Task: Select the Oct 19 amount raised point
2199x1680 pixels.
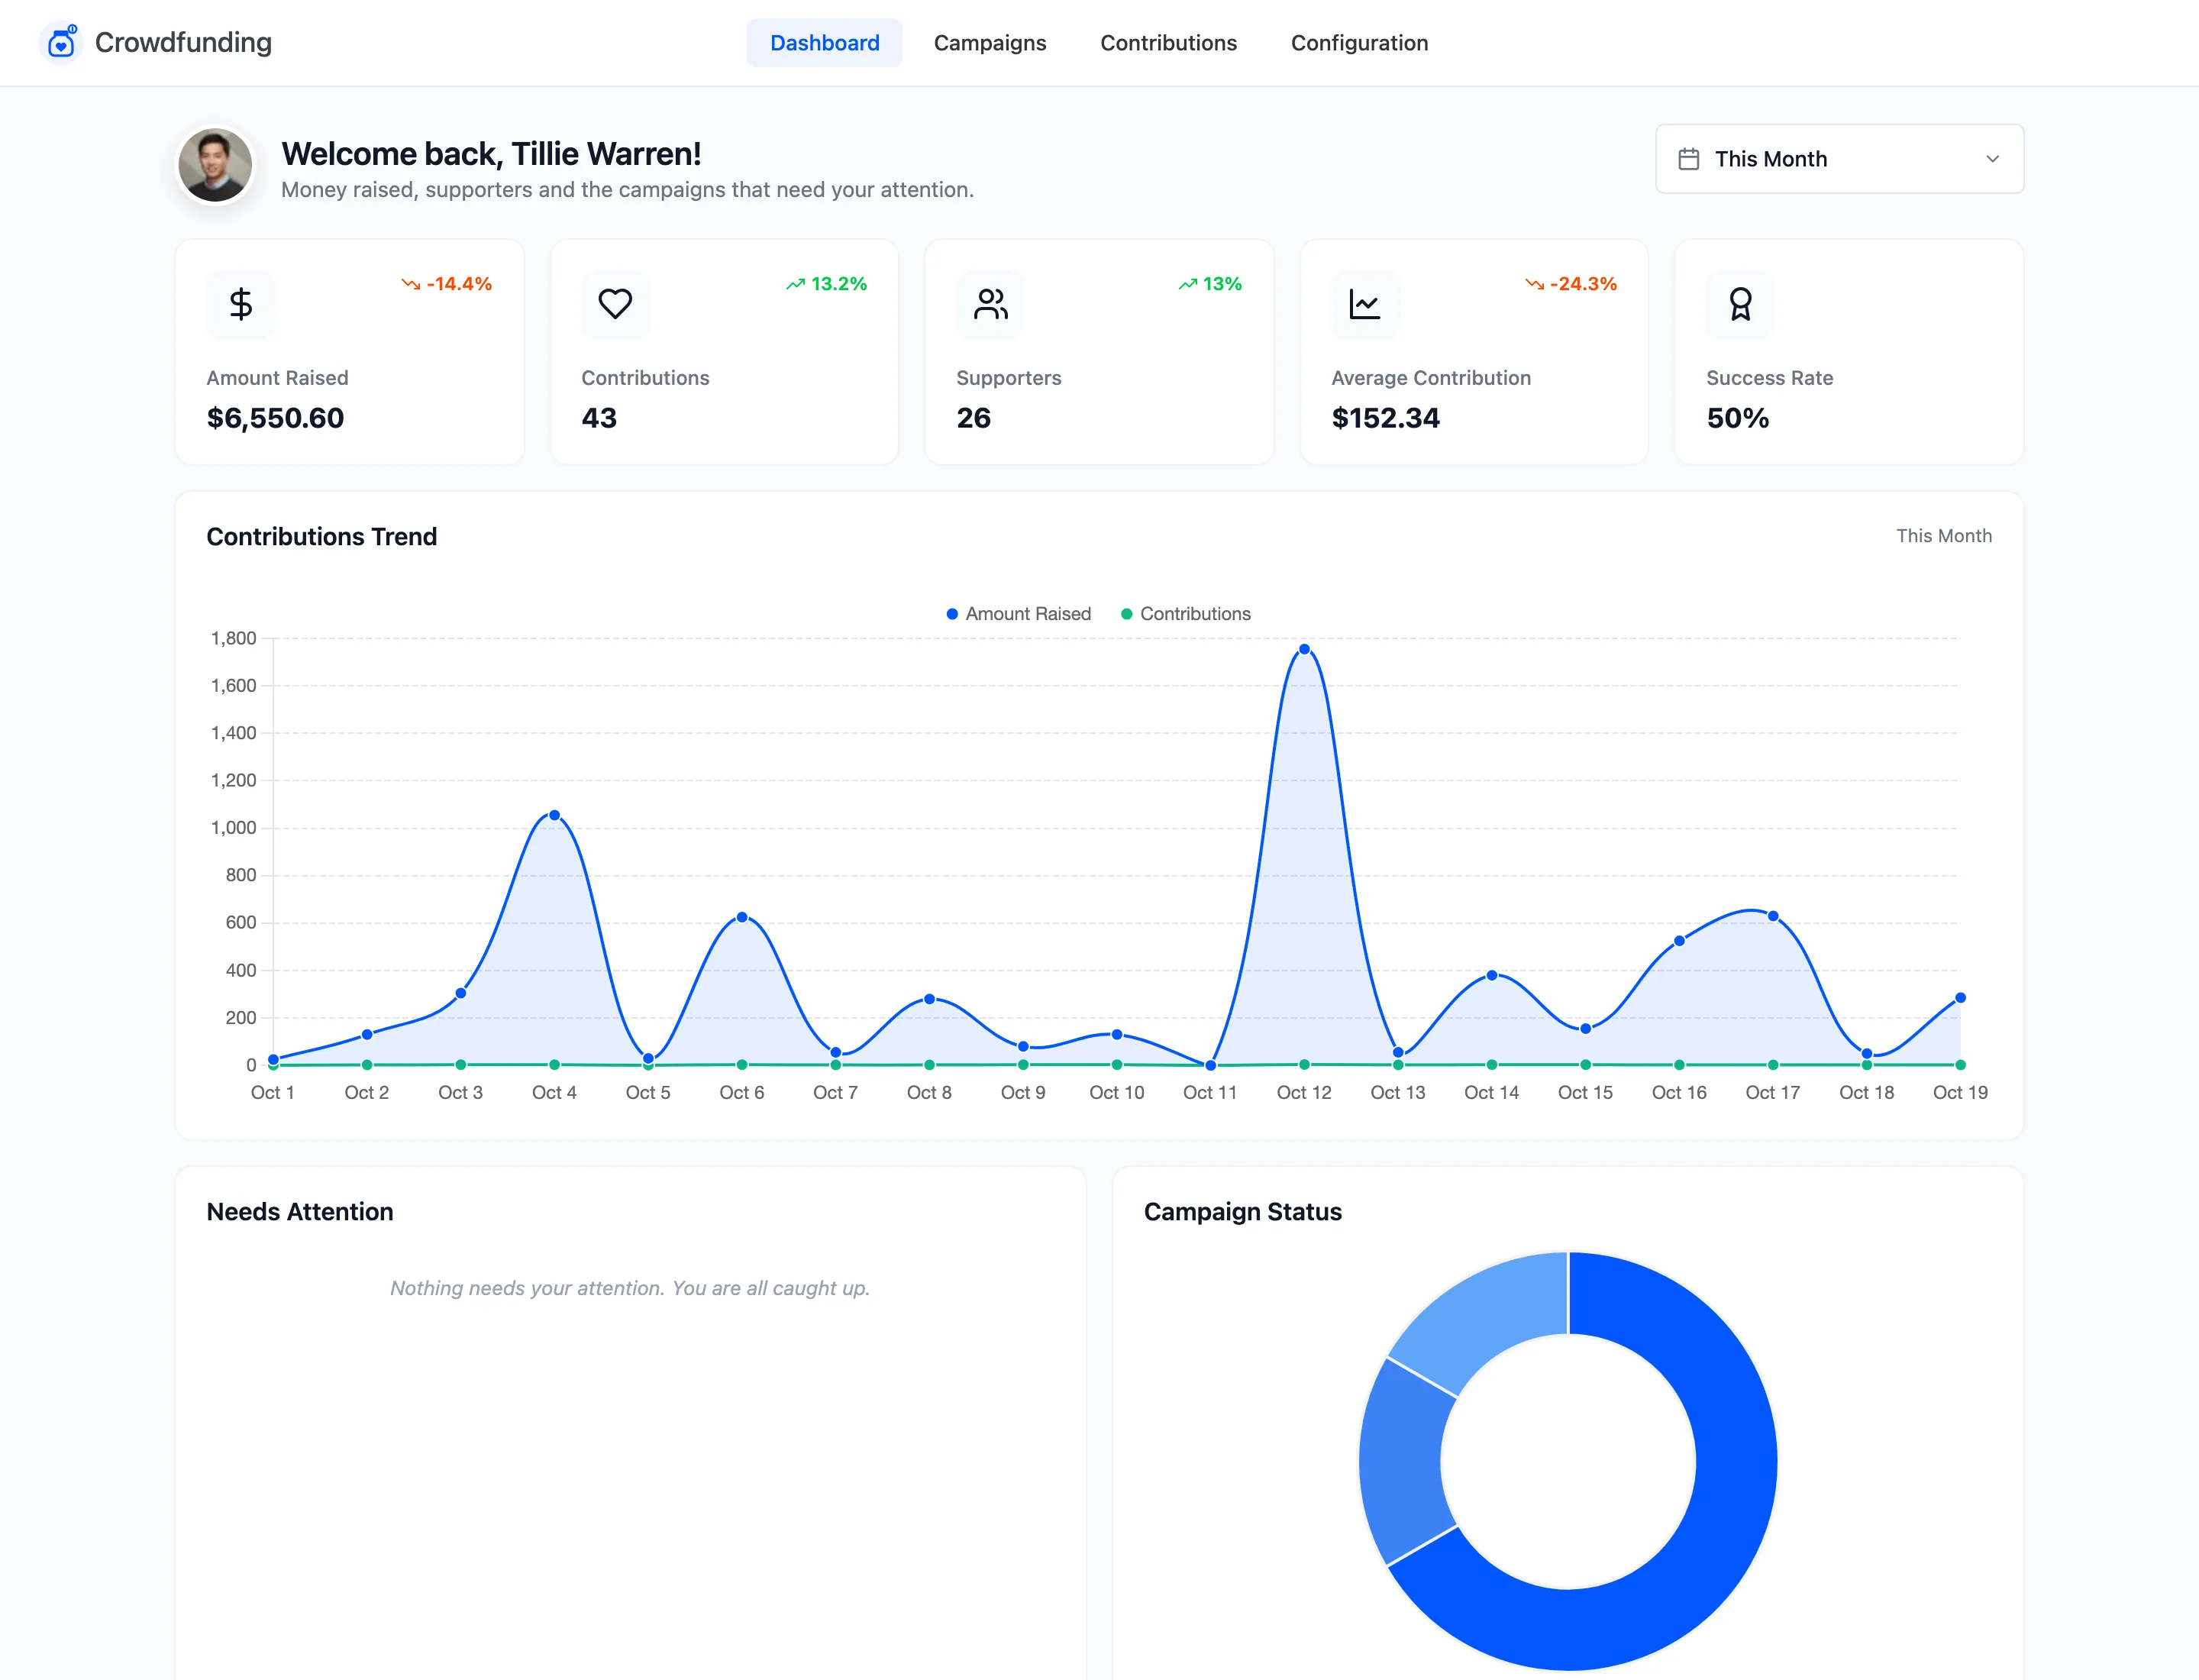Action: click(x=1960, y=997)
